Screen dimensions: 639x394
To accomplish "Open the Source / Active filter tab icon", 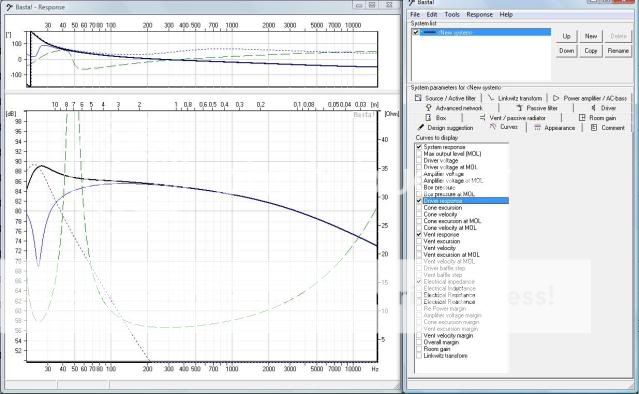I will tap(418, 98).
